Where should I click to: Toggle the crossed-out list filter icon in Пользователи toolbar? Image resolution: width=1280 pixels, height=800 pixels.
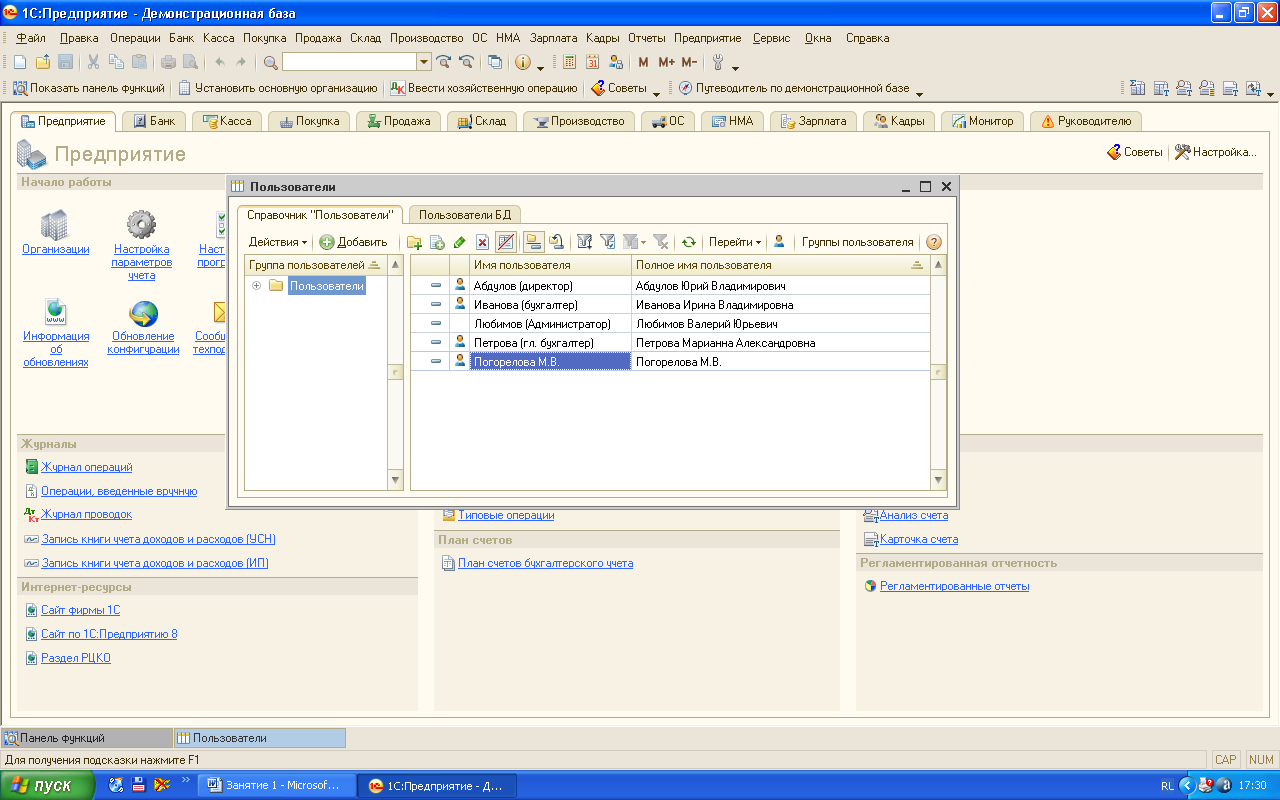click(506, 242)
